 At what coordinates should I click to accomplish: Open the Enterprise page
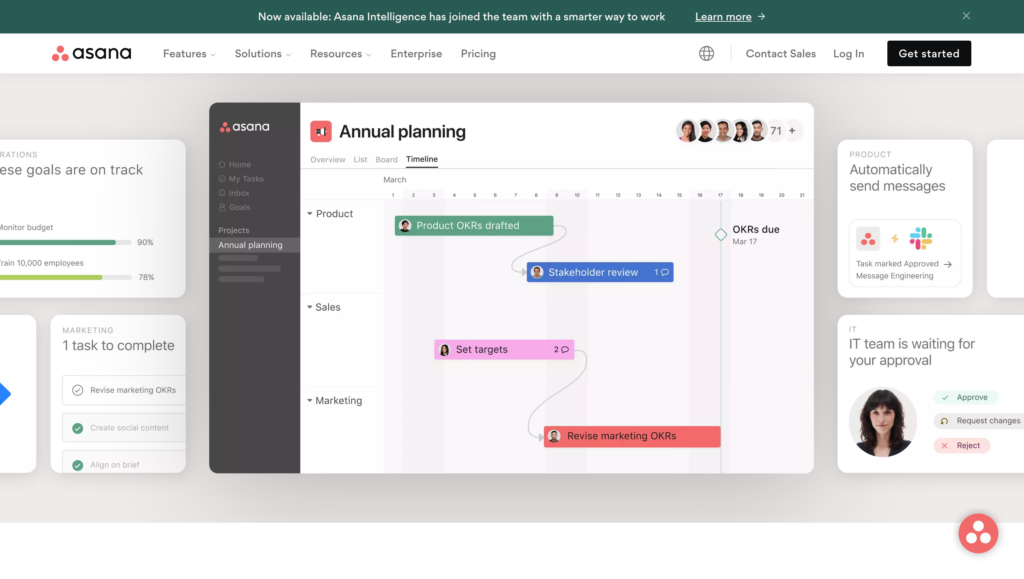click(416, 54)
